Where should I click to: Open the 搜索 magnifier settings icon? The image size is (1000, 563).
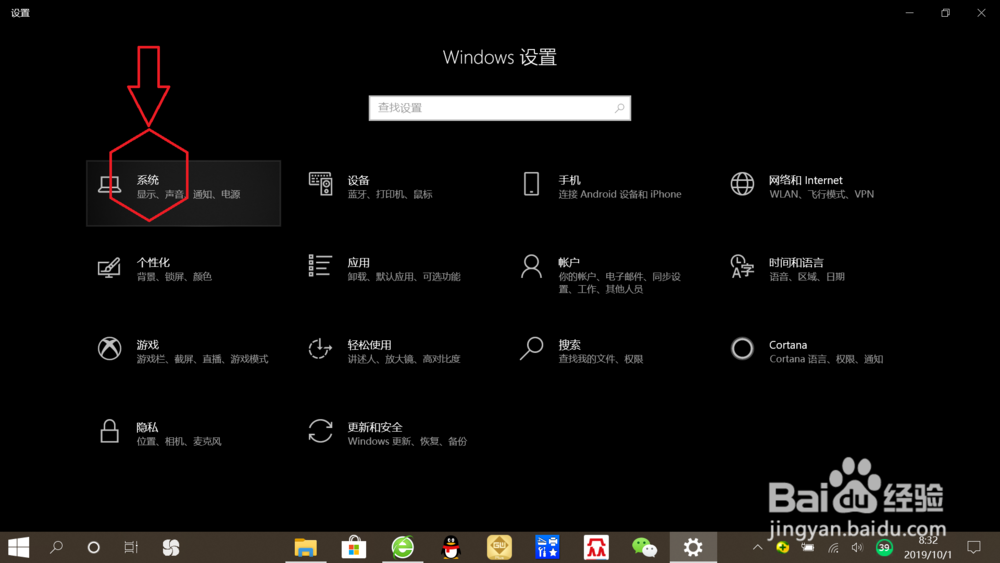[531, 349]
